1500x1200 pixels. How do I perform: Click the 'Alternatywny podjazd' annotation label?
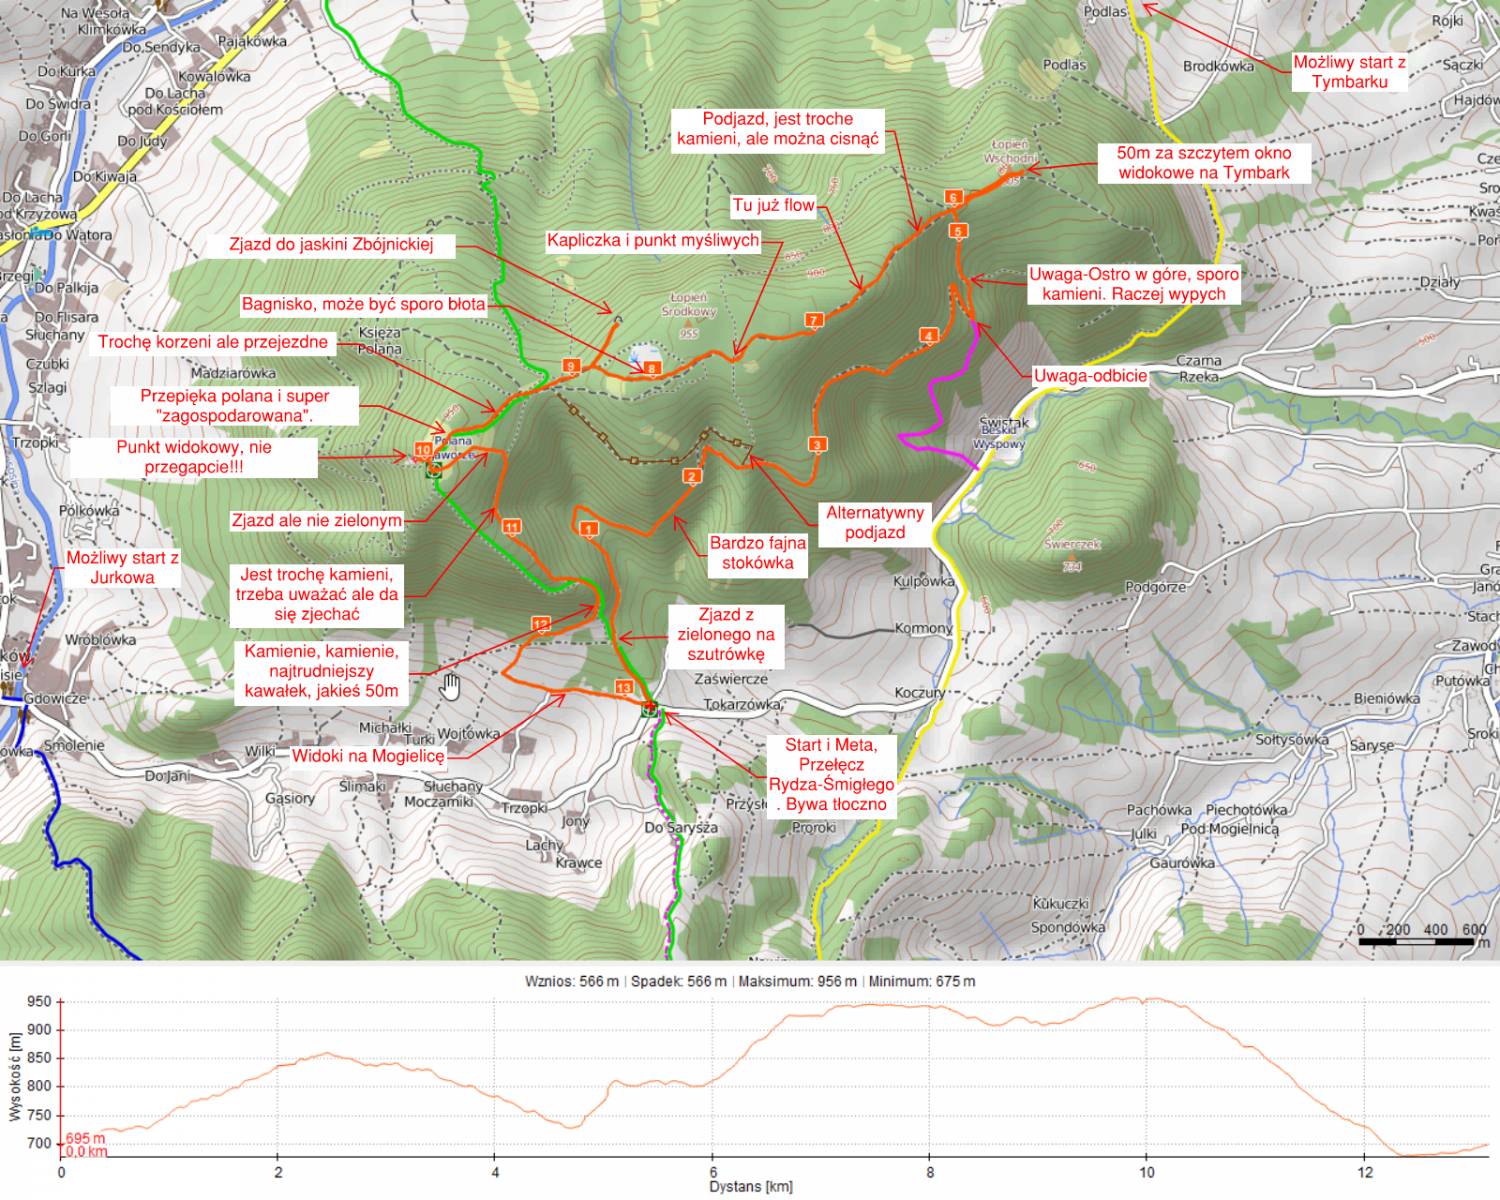coord(874,523)
